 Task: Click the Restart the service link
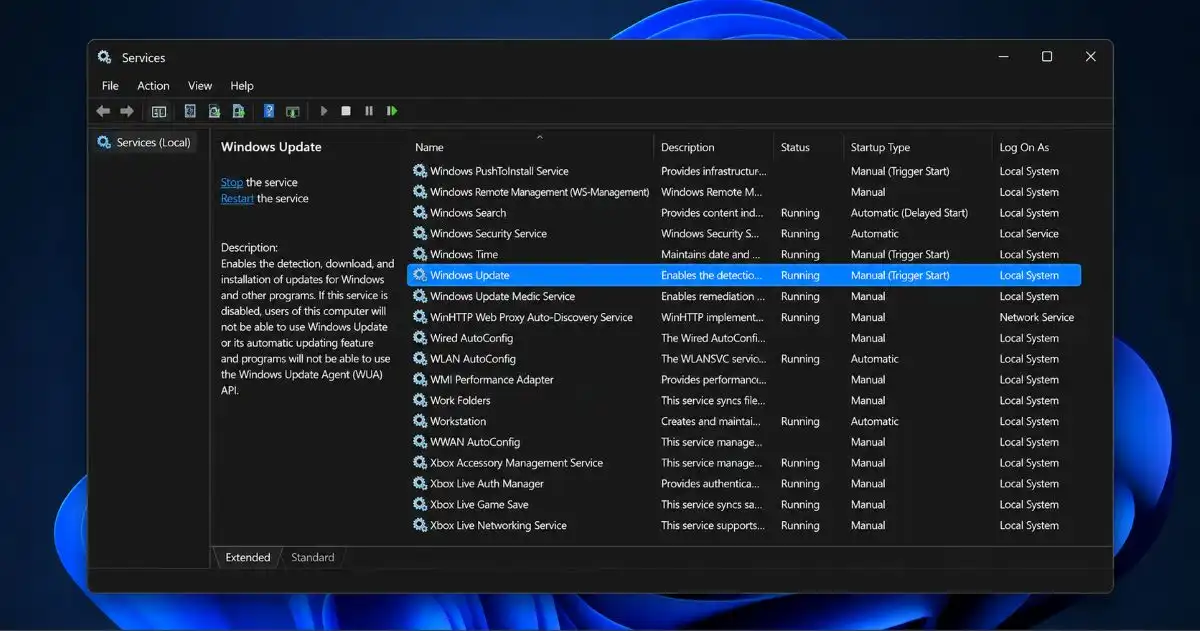[x=237, y=198]
